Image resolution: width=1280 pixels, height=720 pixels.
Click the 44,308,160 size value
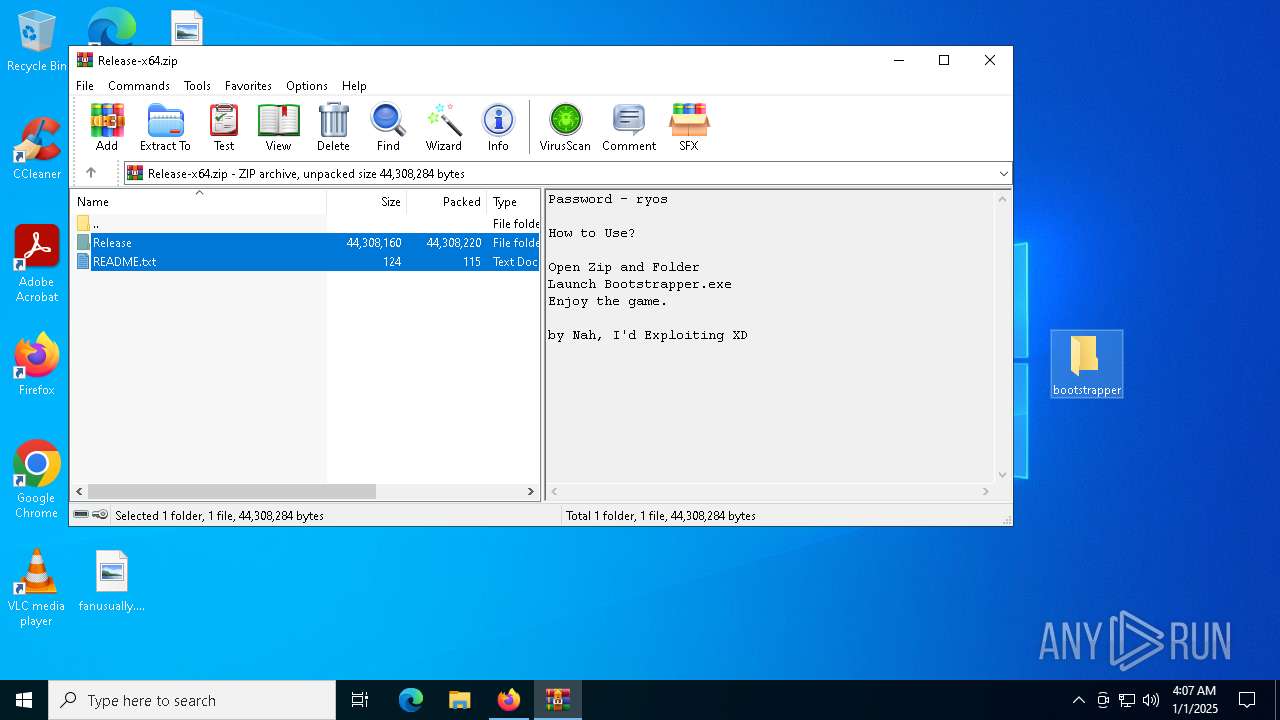(374, 243)
